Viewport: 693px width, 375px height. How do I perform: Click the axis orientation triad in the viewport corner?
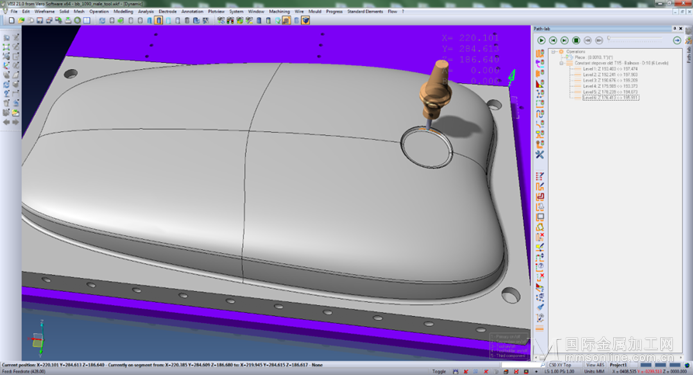pyautogui.click(x=38, y=339)
